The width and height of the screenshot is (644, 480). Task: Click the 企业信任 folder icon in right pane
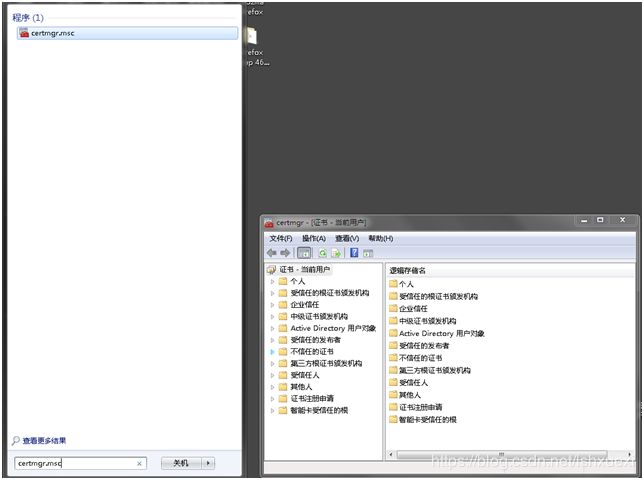tap(393, 308)
